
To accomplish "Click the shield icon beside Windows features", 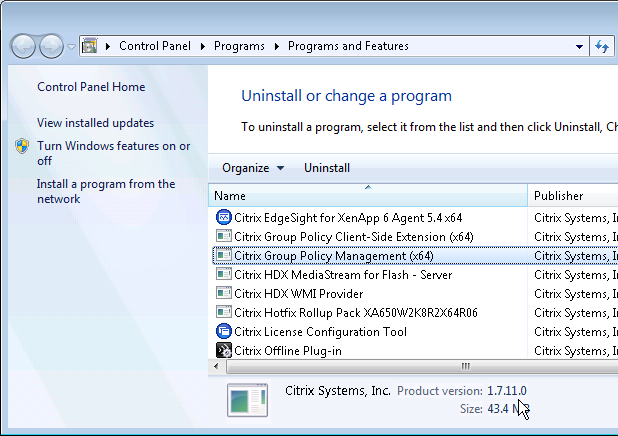I will 22,146.
